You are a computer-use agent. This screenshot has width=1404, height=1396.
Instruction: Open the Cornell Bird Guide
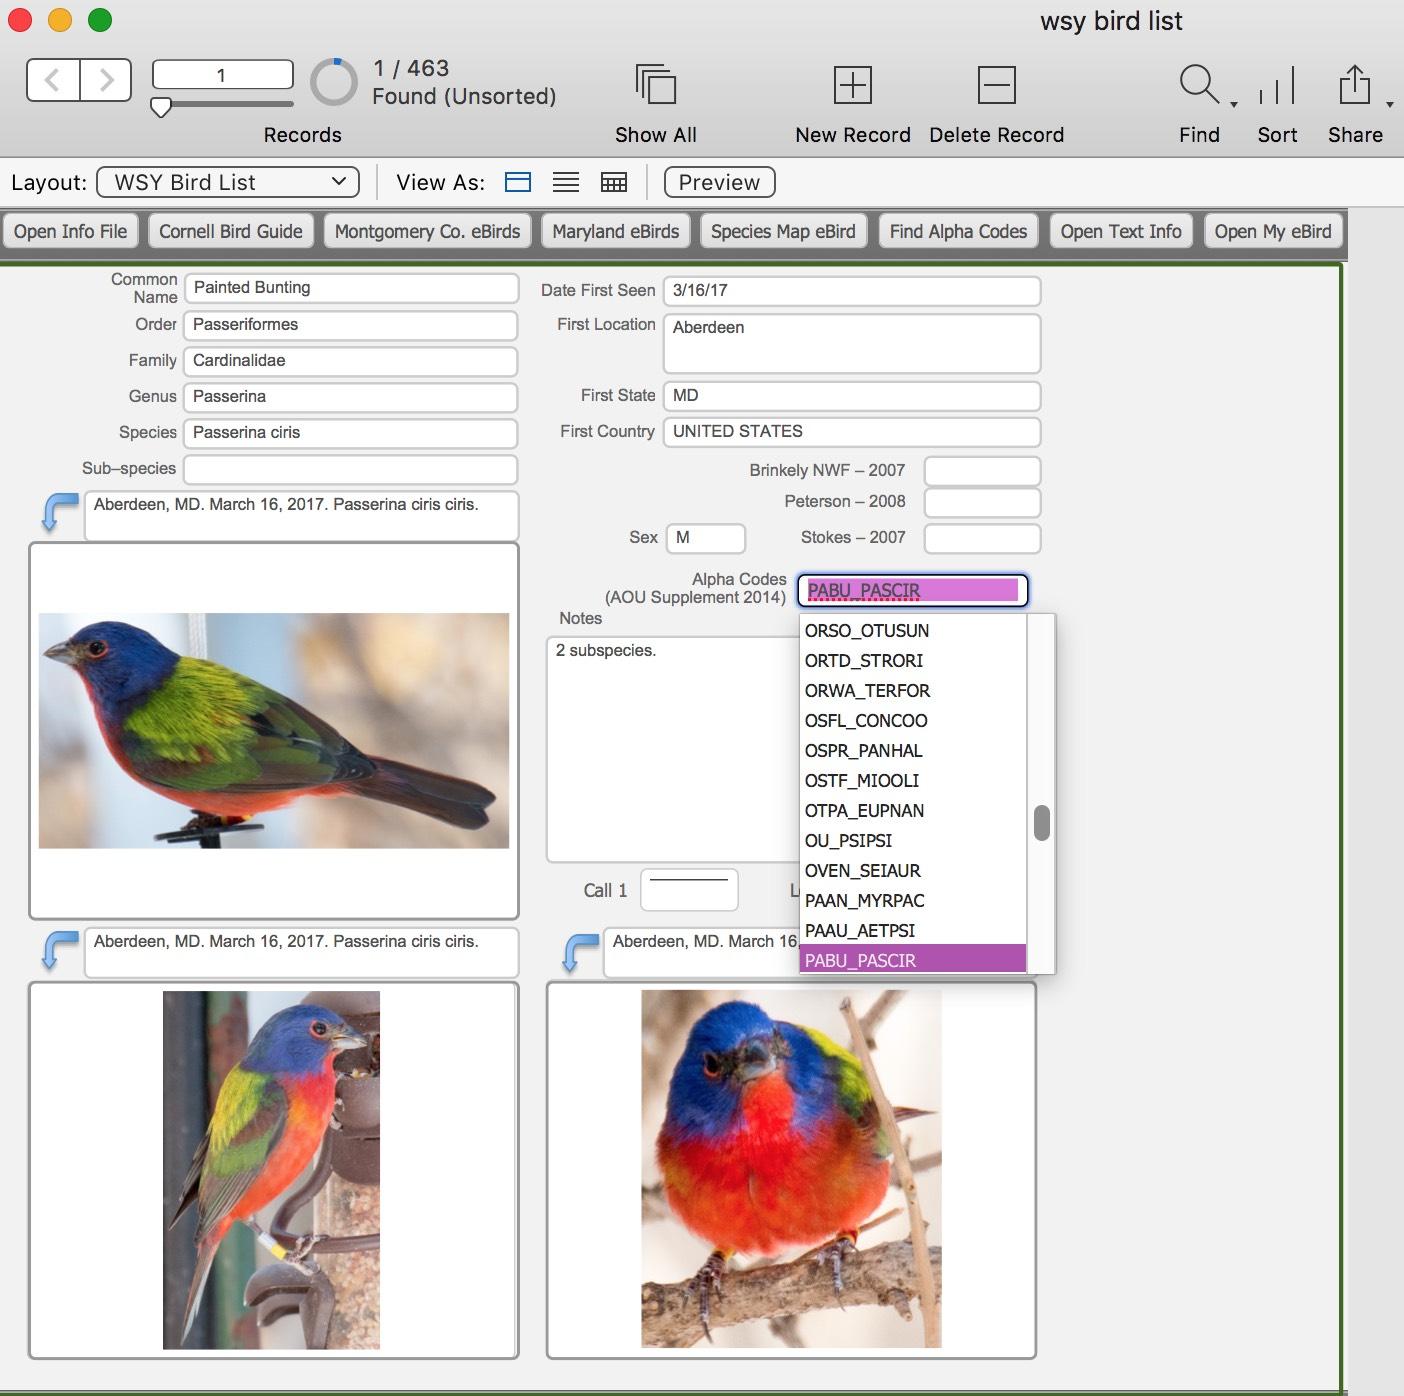pyautogui.click(x=231, y=231)
